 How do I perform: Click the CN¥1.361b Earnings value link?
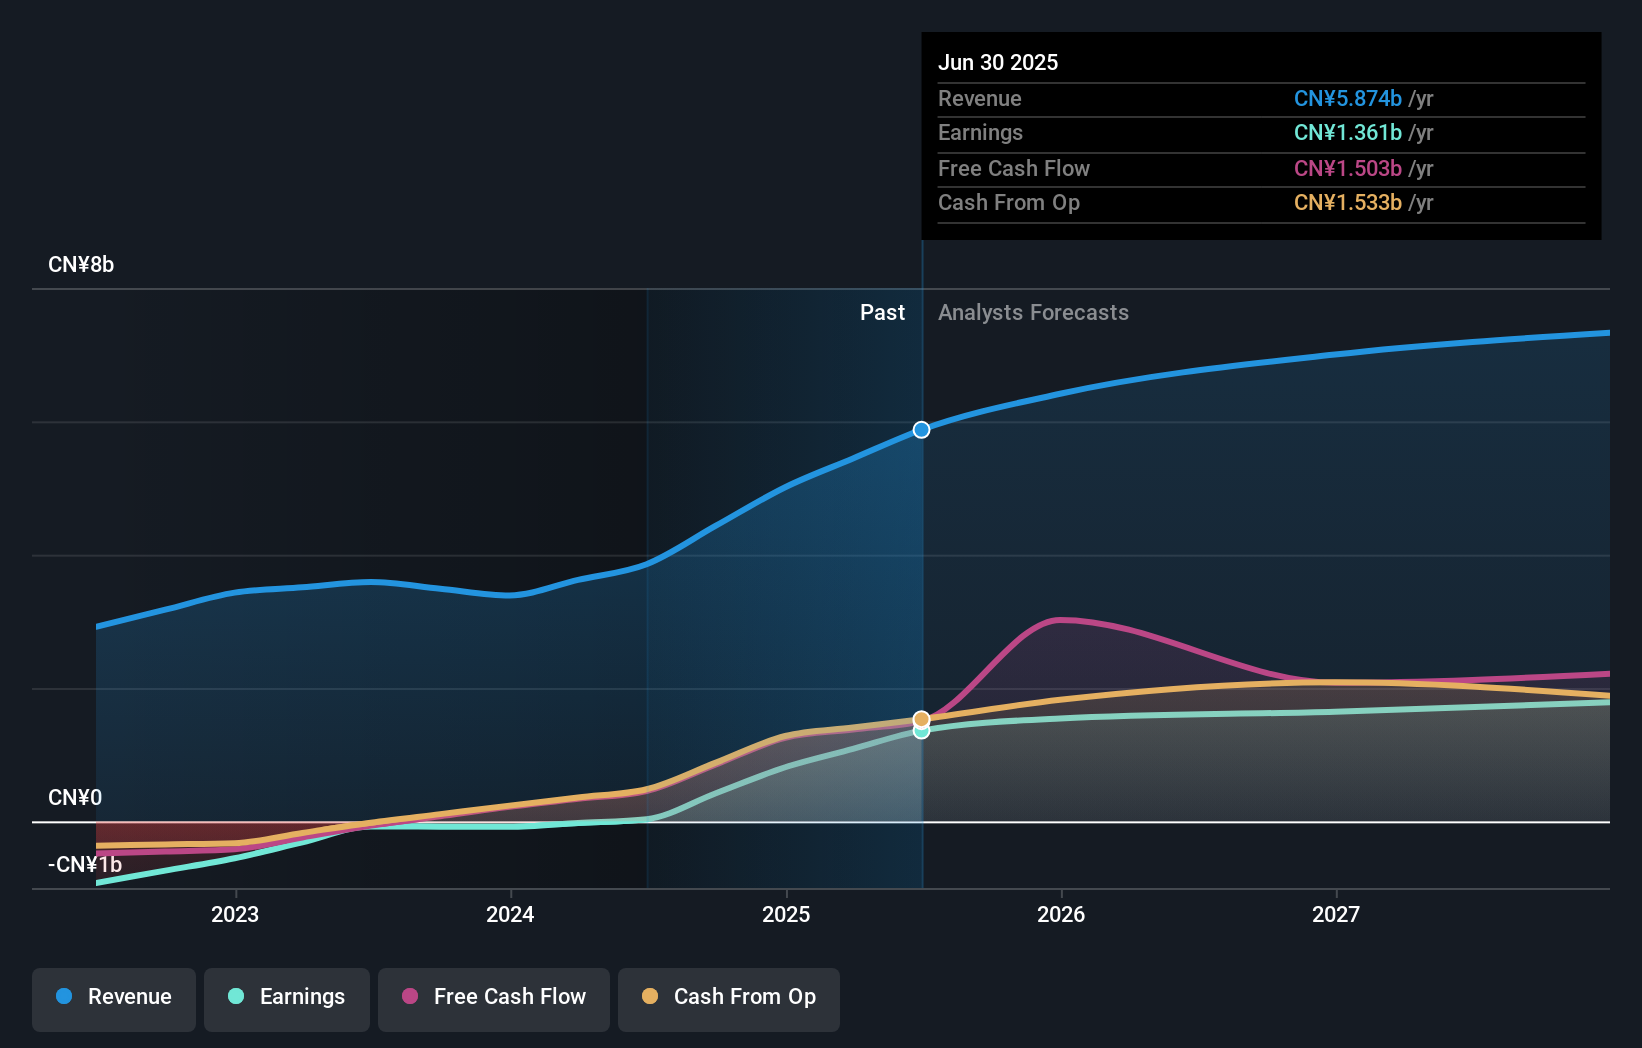pos(1348,133)
